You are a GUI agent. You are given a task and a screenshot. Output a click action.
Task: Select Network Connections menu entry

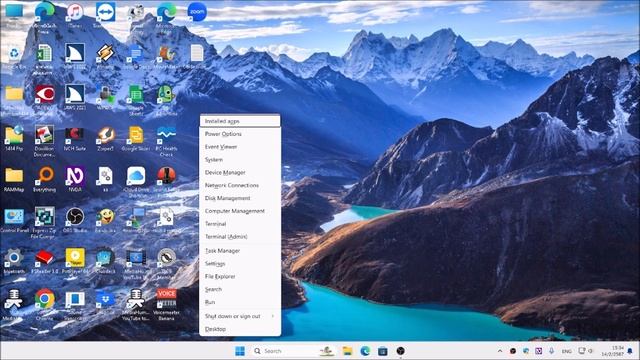240,185
